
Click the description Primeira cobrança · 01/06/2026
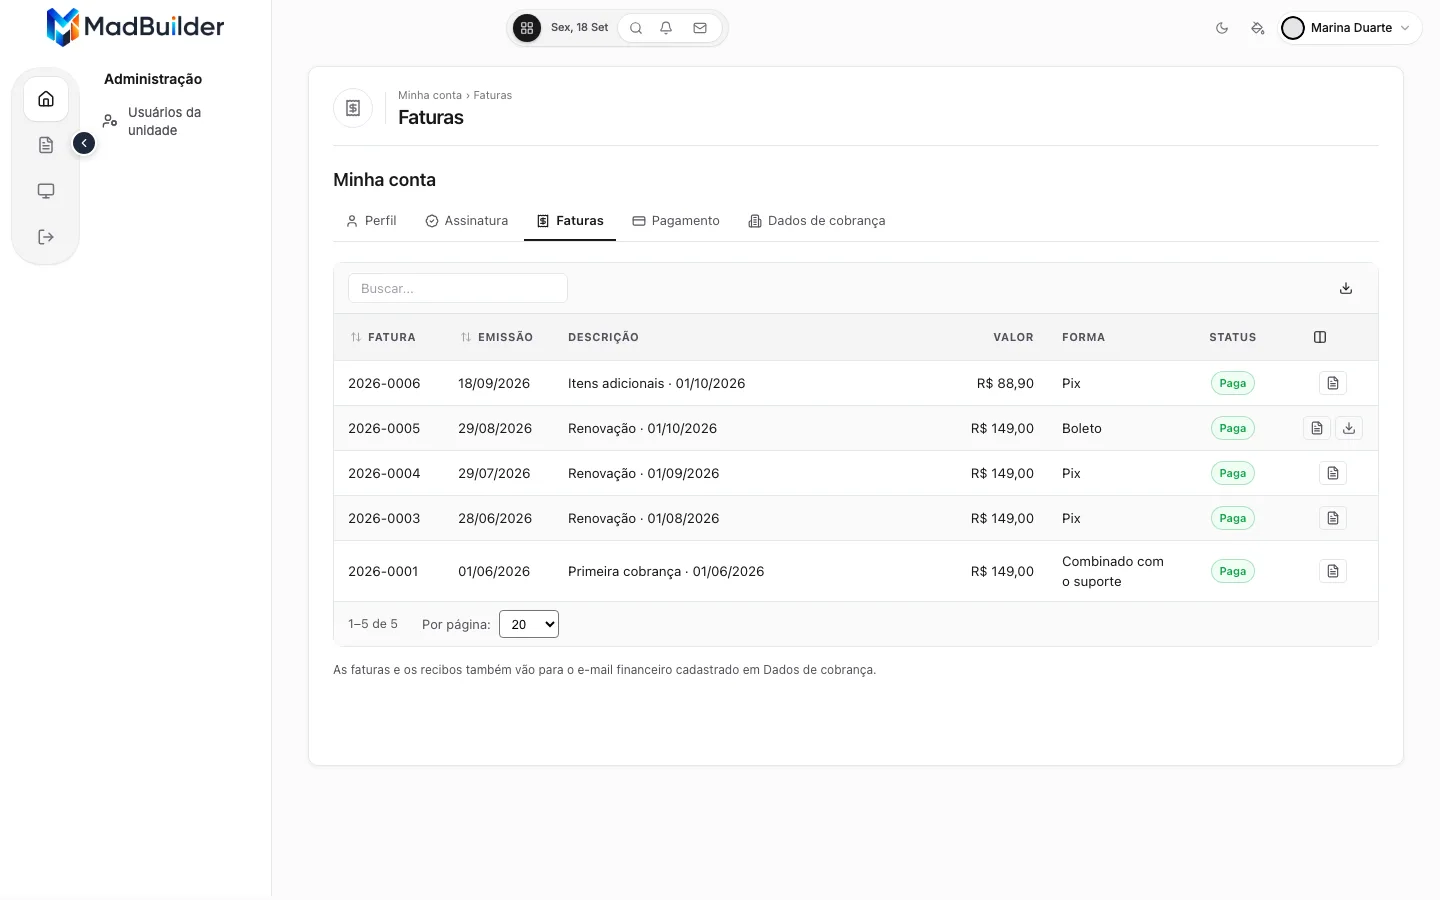pyautogui.click(x=666, y=571)
